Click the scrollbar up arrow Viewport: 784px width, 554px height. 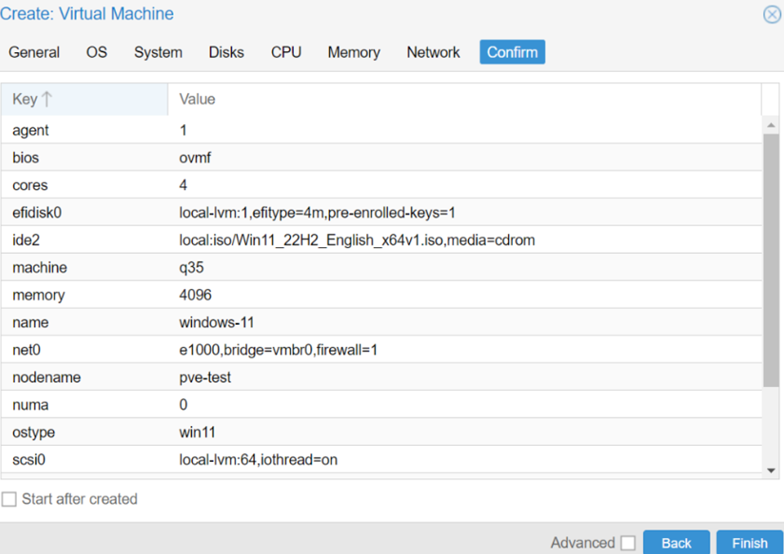[x=770, y=125]
